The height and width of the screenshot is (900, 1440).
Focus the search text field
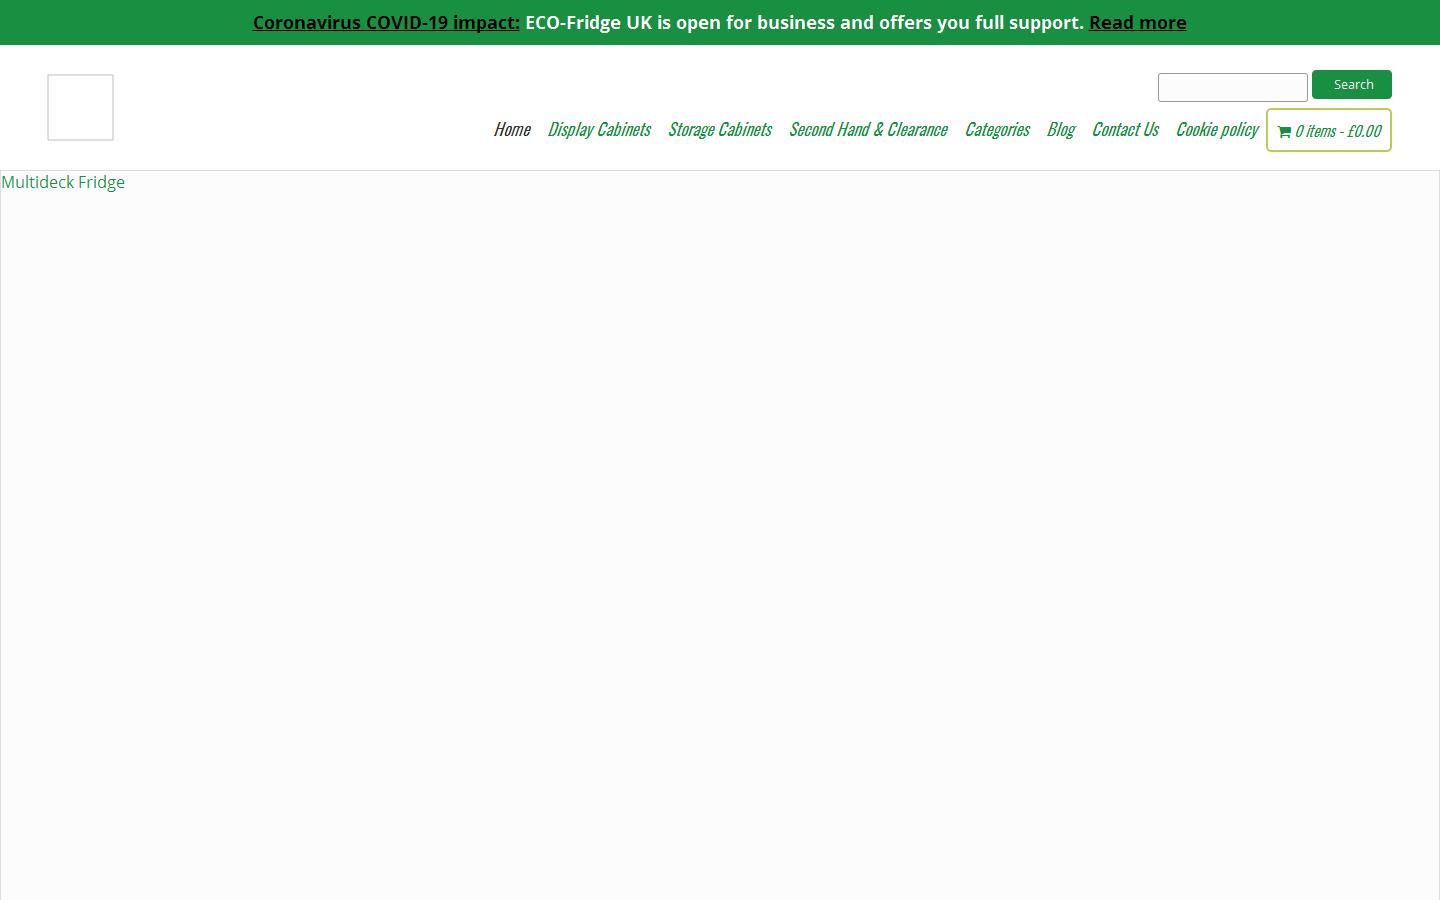click(1232, 87)
